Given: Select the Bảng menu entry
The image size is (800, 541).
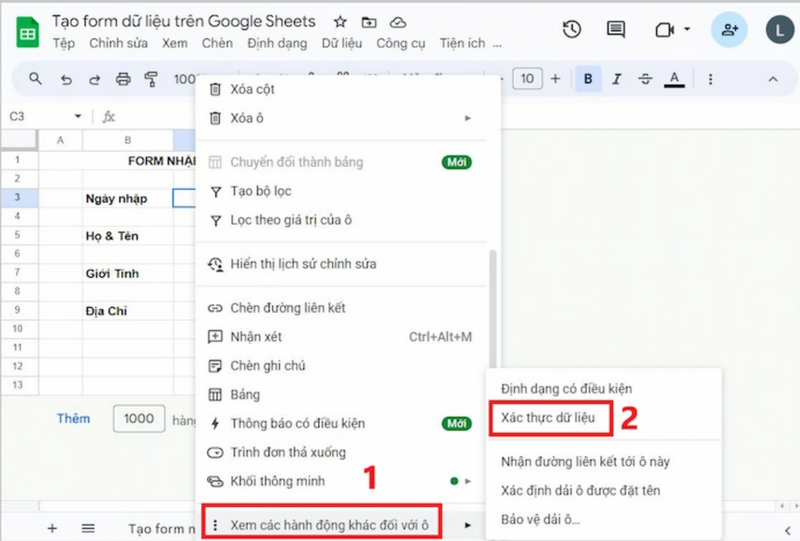Looking at the screenshot, I should (x=340, y=395).
